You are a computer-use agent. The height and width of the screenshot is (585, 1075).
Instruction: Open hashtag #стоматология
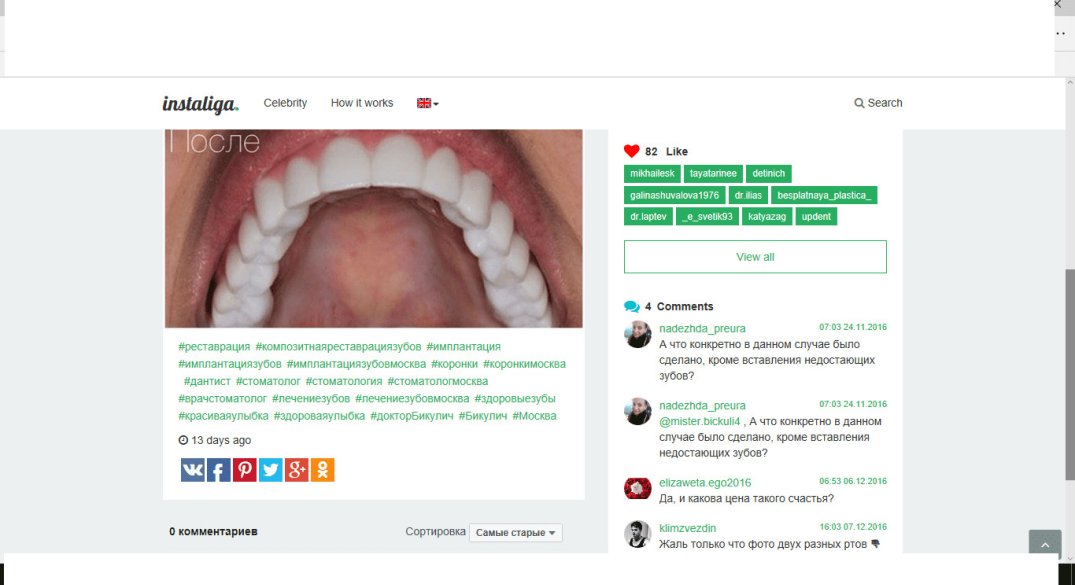click(343, 381)
